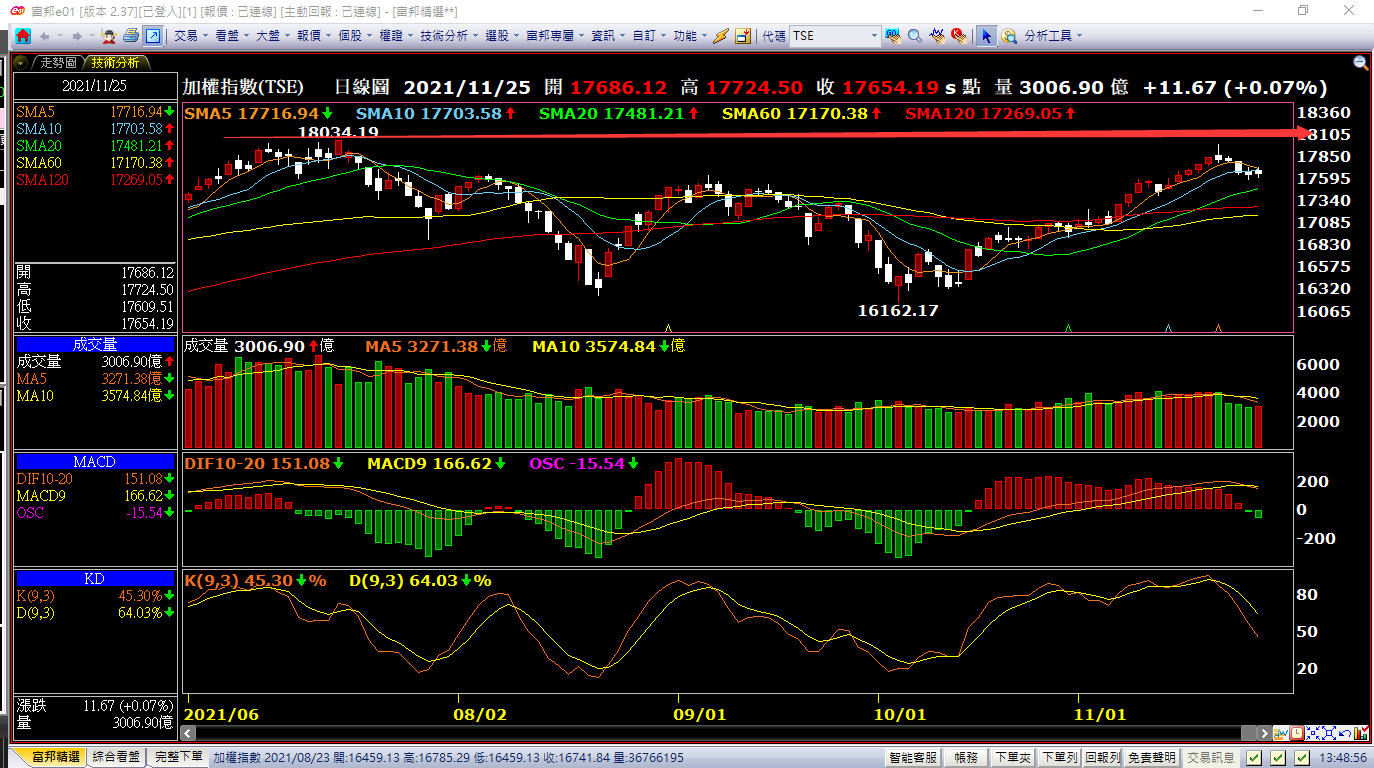Click the round yellow button left of 走勢圖
The width and height of the screenshot is (1374, 768).
click(22, 62)
